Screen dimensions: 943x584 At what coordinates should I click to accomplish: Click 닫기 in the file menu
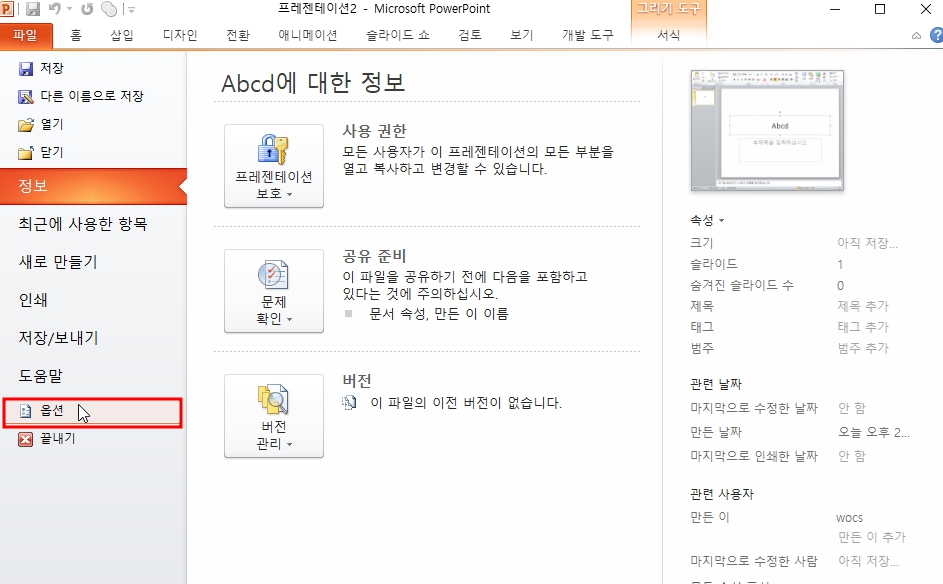pyautogui.click(x=41, y=153)
